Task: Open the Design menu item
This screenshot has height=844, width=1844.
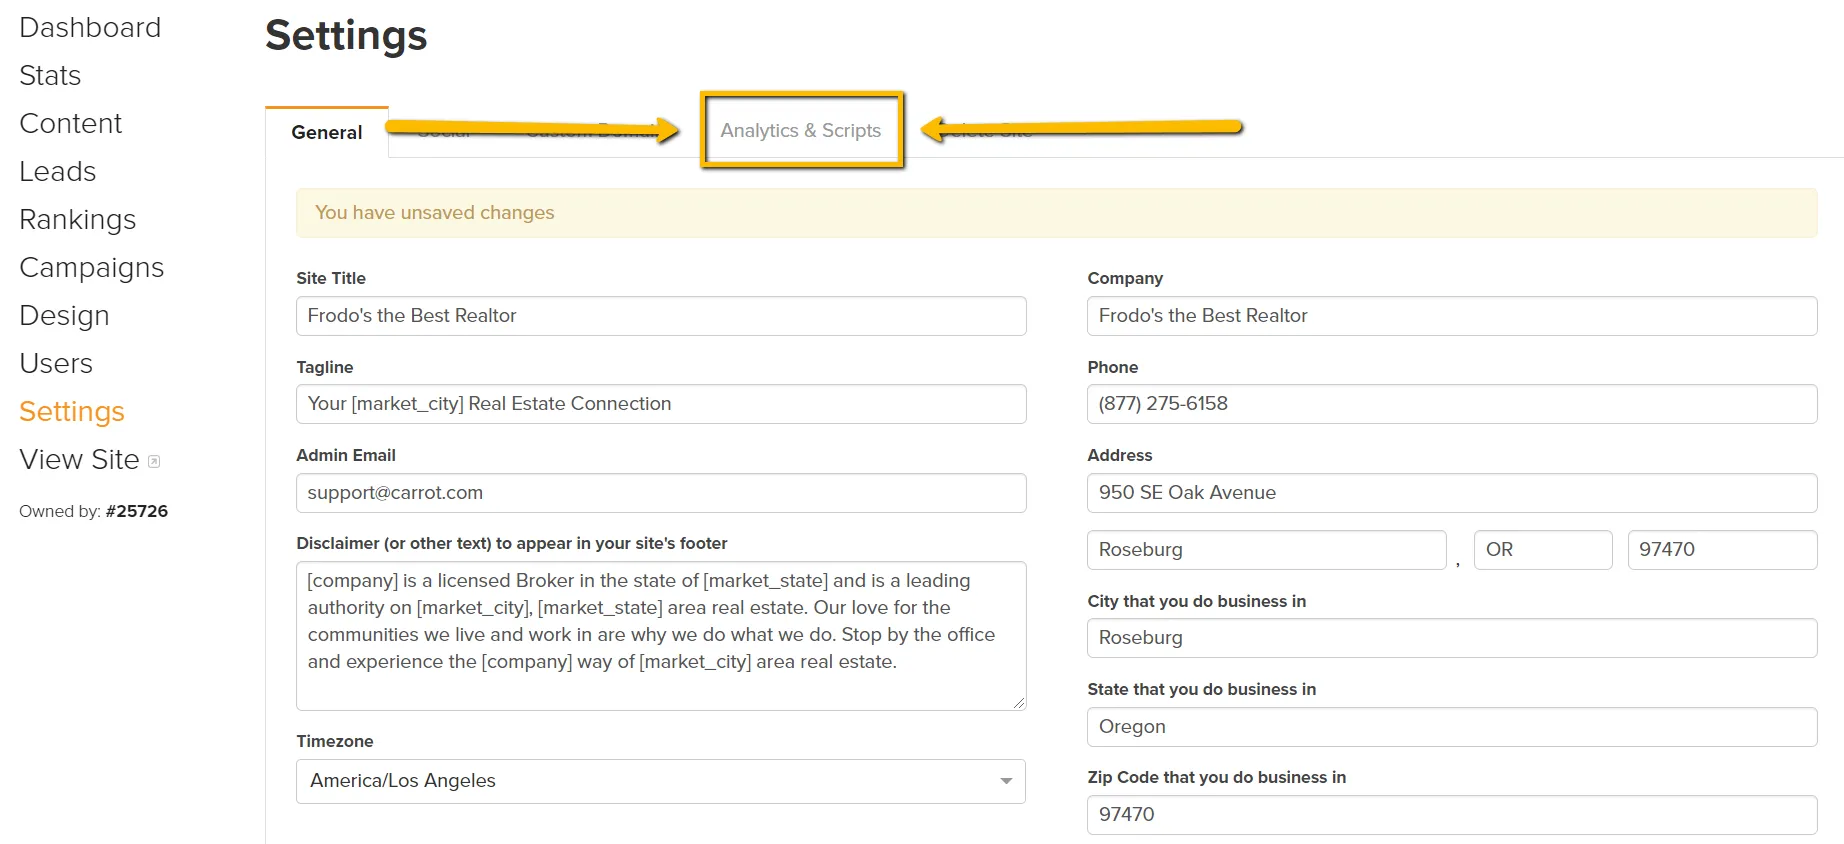Action: tap(64, 316)
